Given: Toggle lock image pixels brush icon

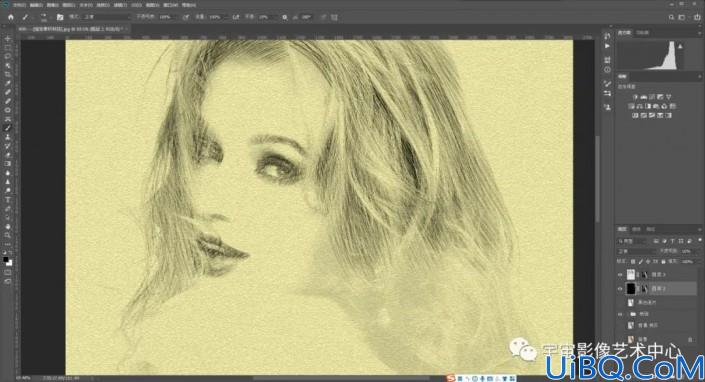Looking at the screenshot, I should pos(641,261).
